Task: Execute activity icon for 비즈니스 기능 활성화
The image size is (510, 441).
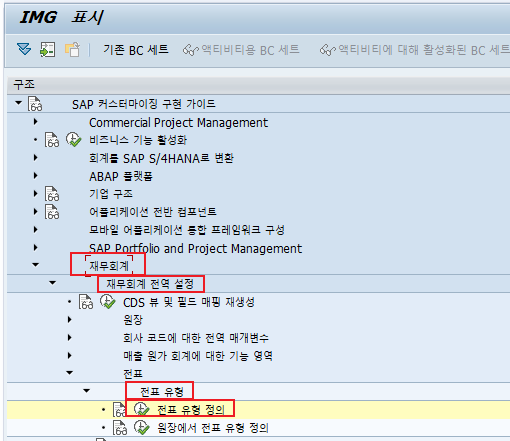Action: click(x=73, y=139)
